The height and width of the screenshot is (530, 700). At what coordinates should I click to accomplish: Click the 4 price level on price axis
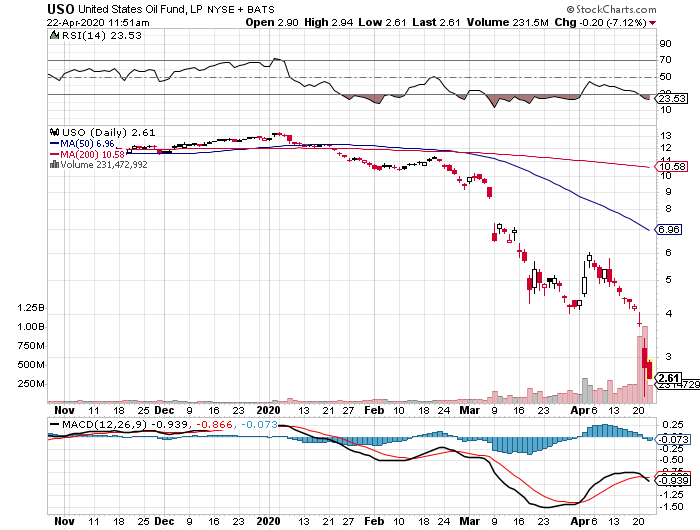point(668,313)
